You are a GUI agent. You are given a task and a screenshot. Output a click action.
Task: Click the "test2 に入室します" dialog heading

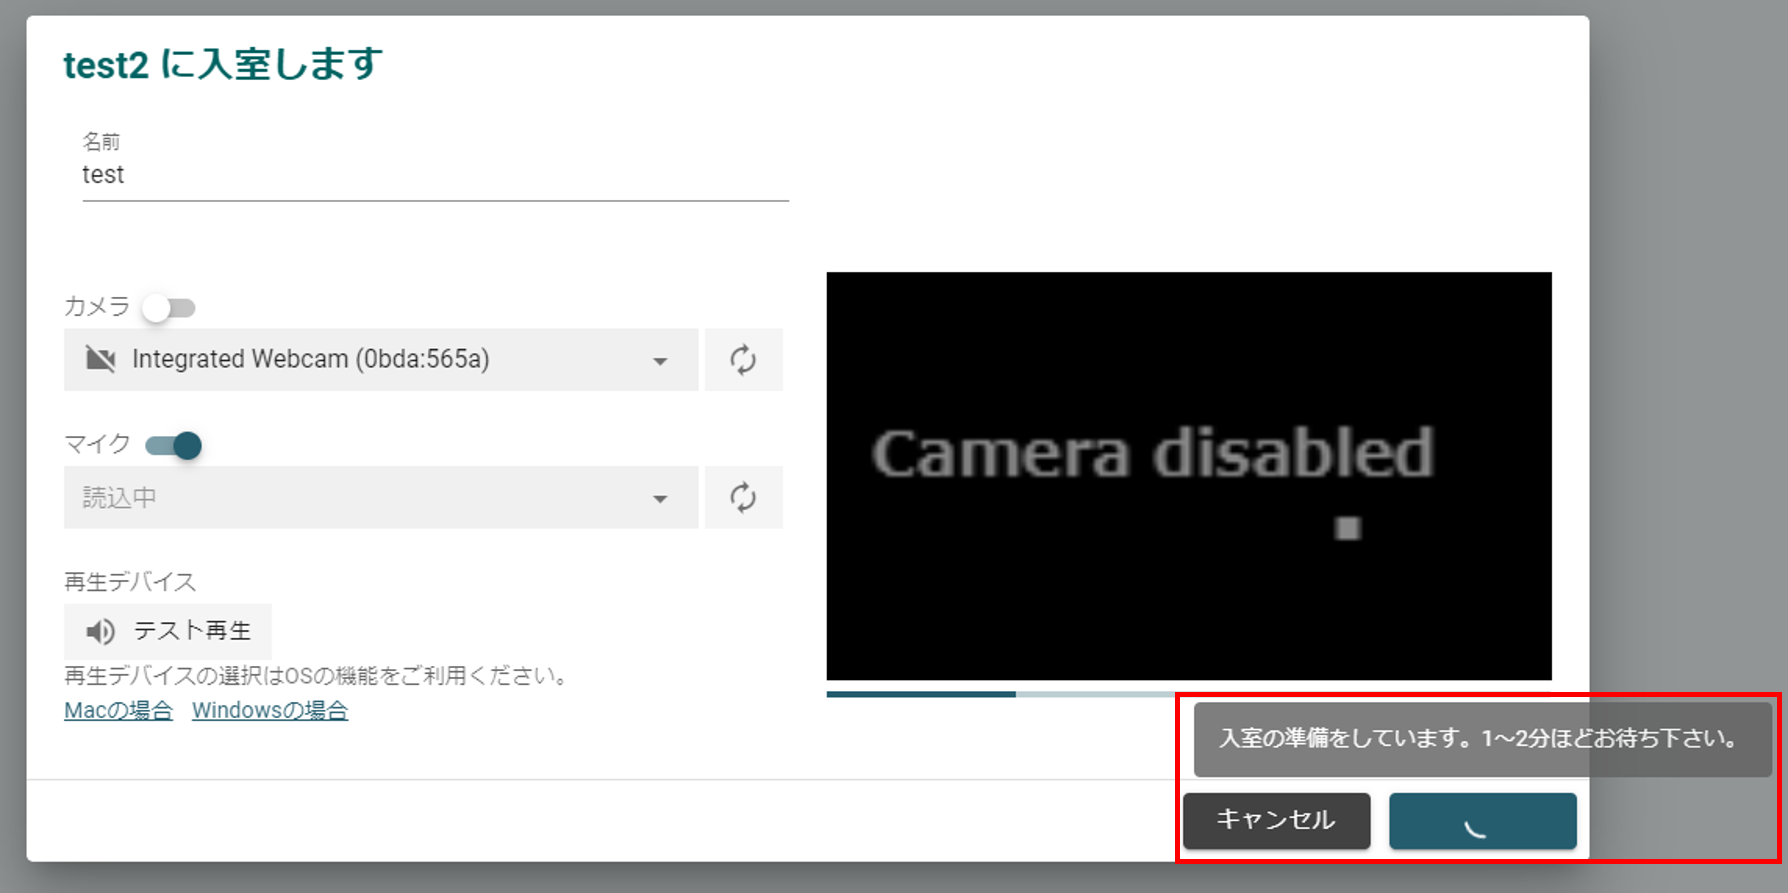click(223, 65)
